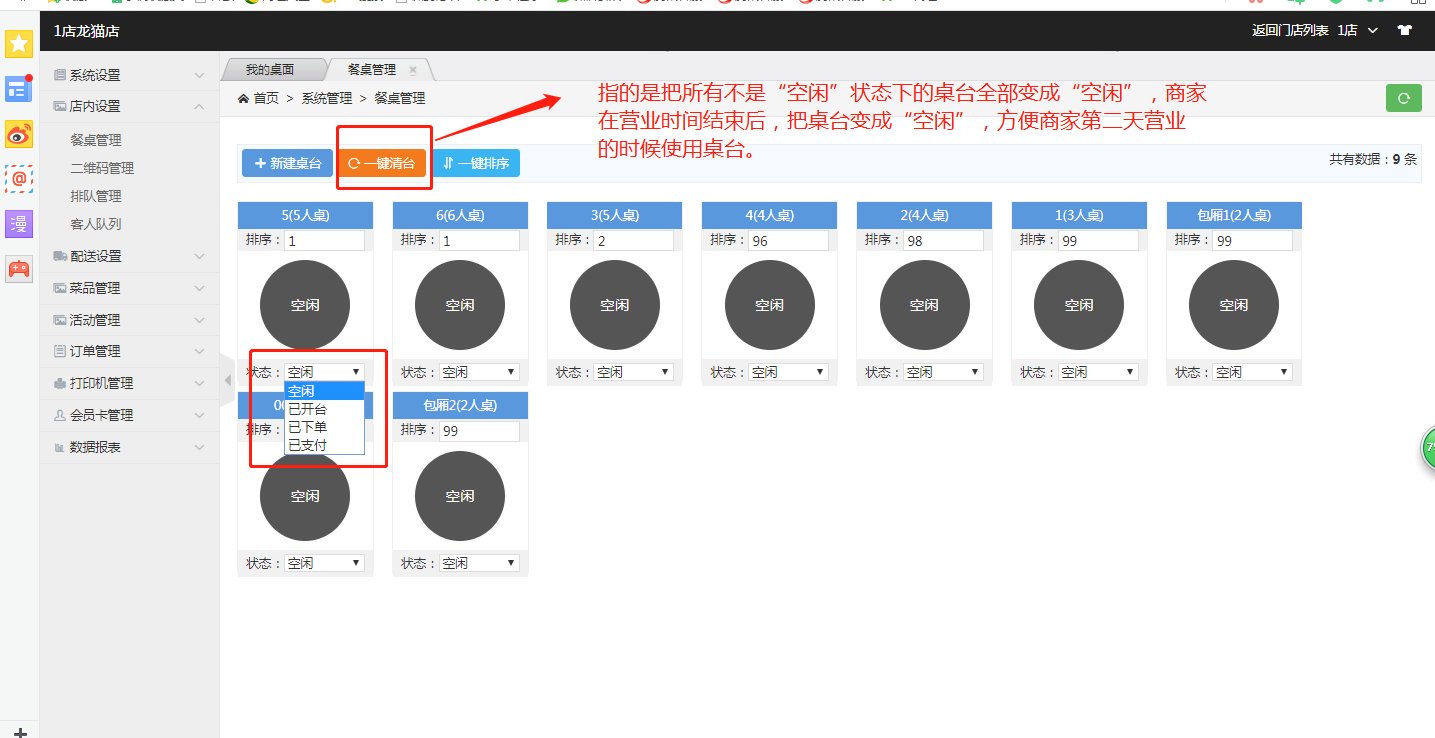Open 二维码管理 in sidebar
Image resolution: width=1435 pixels, height=738 pixels.
[102, 168]
